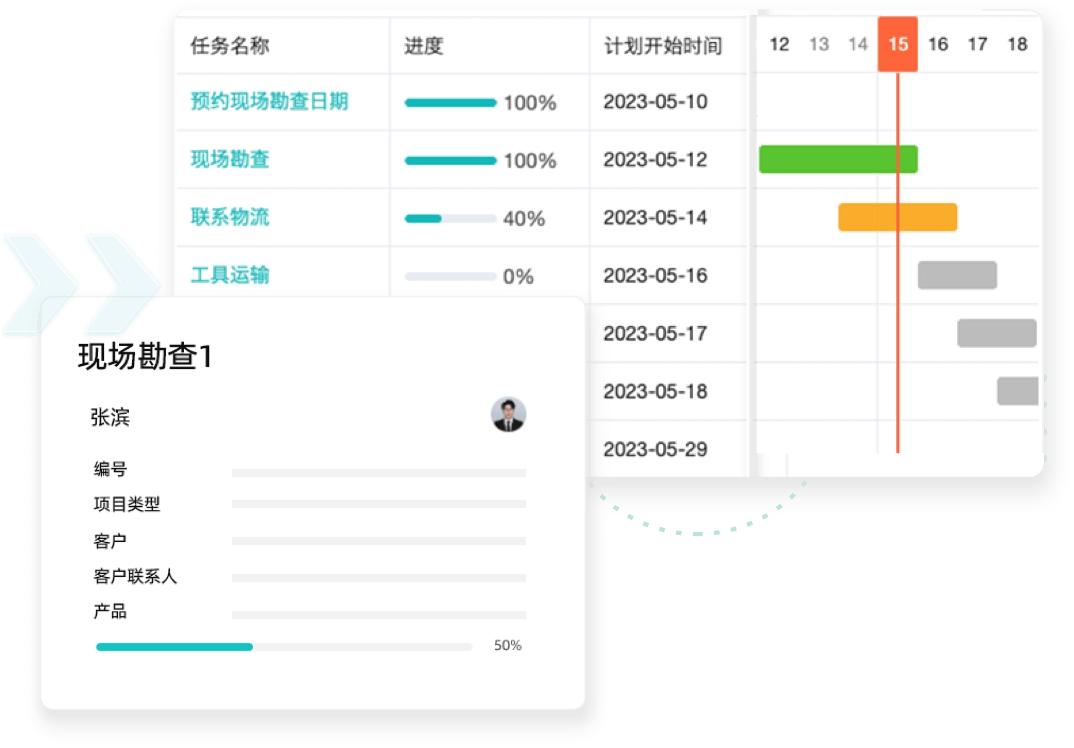Click the avatar photo on the task card
This screenshot has width=1074, height=748.
[507, 415]
